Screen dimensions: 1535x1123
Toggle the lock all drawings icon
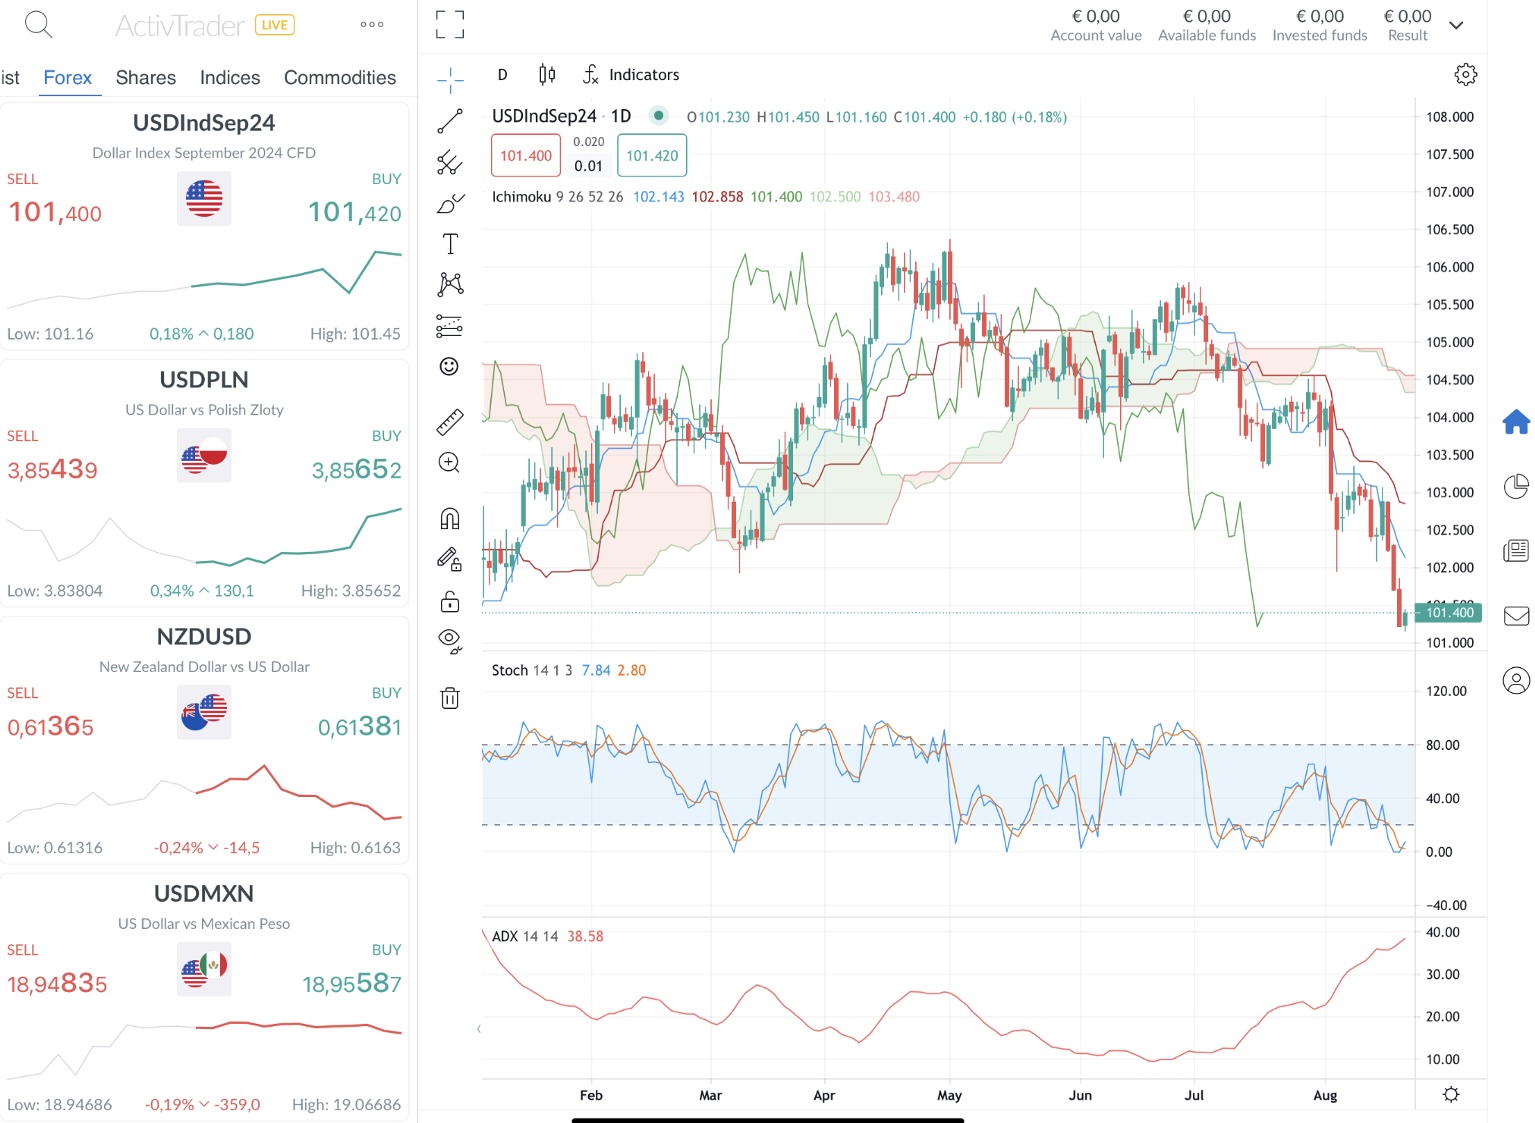(x=449, y=601)
